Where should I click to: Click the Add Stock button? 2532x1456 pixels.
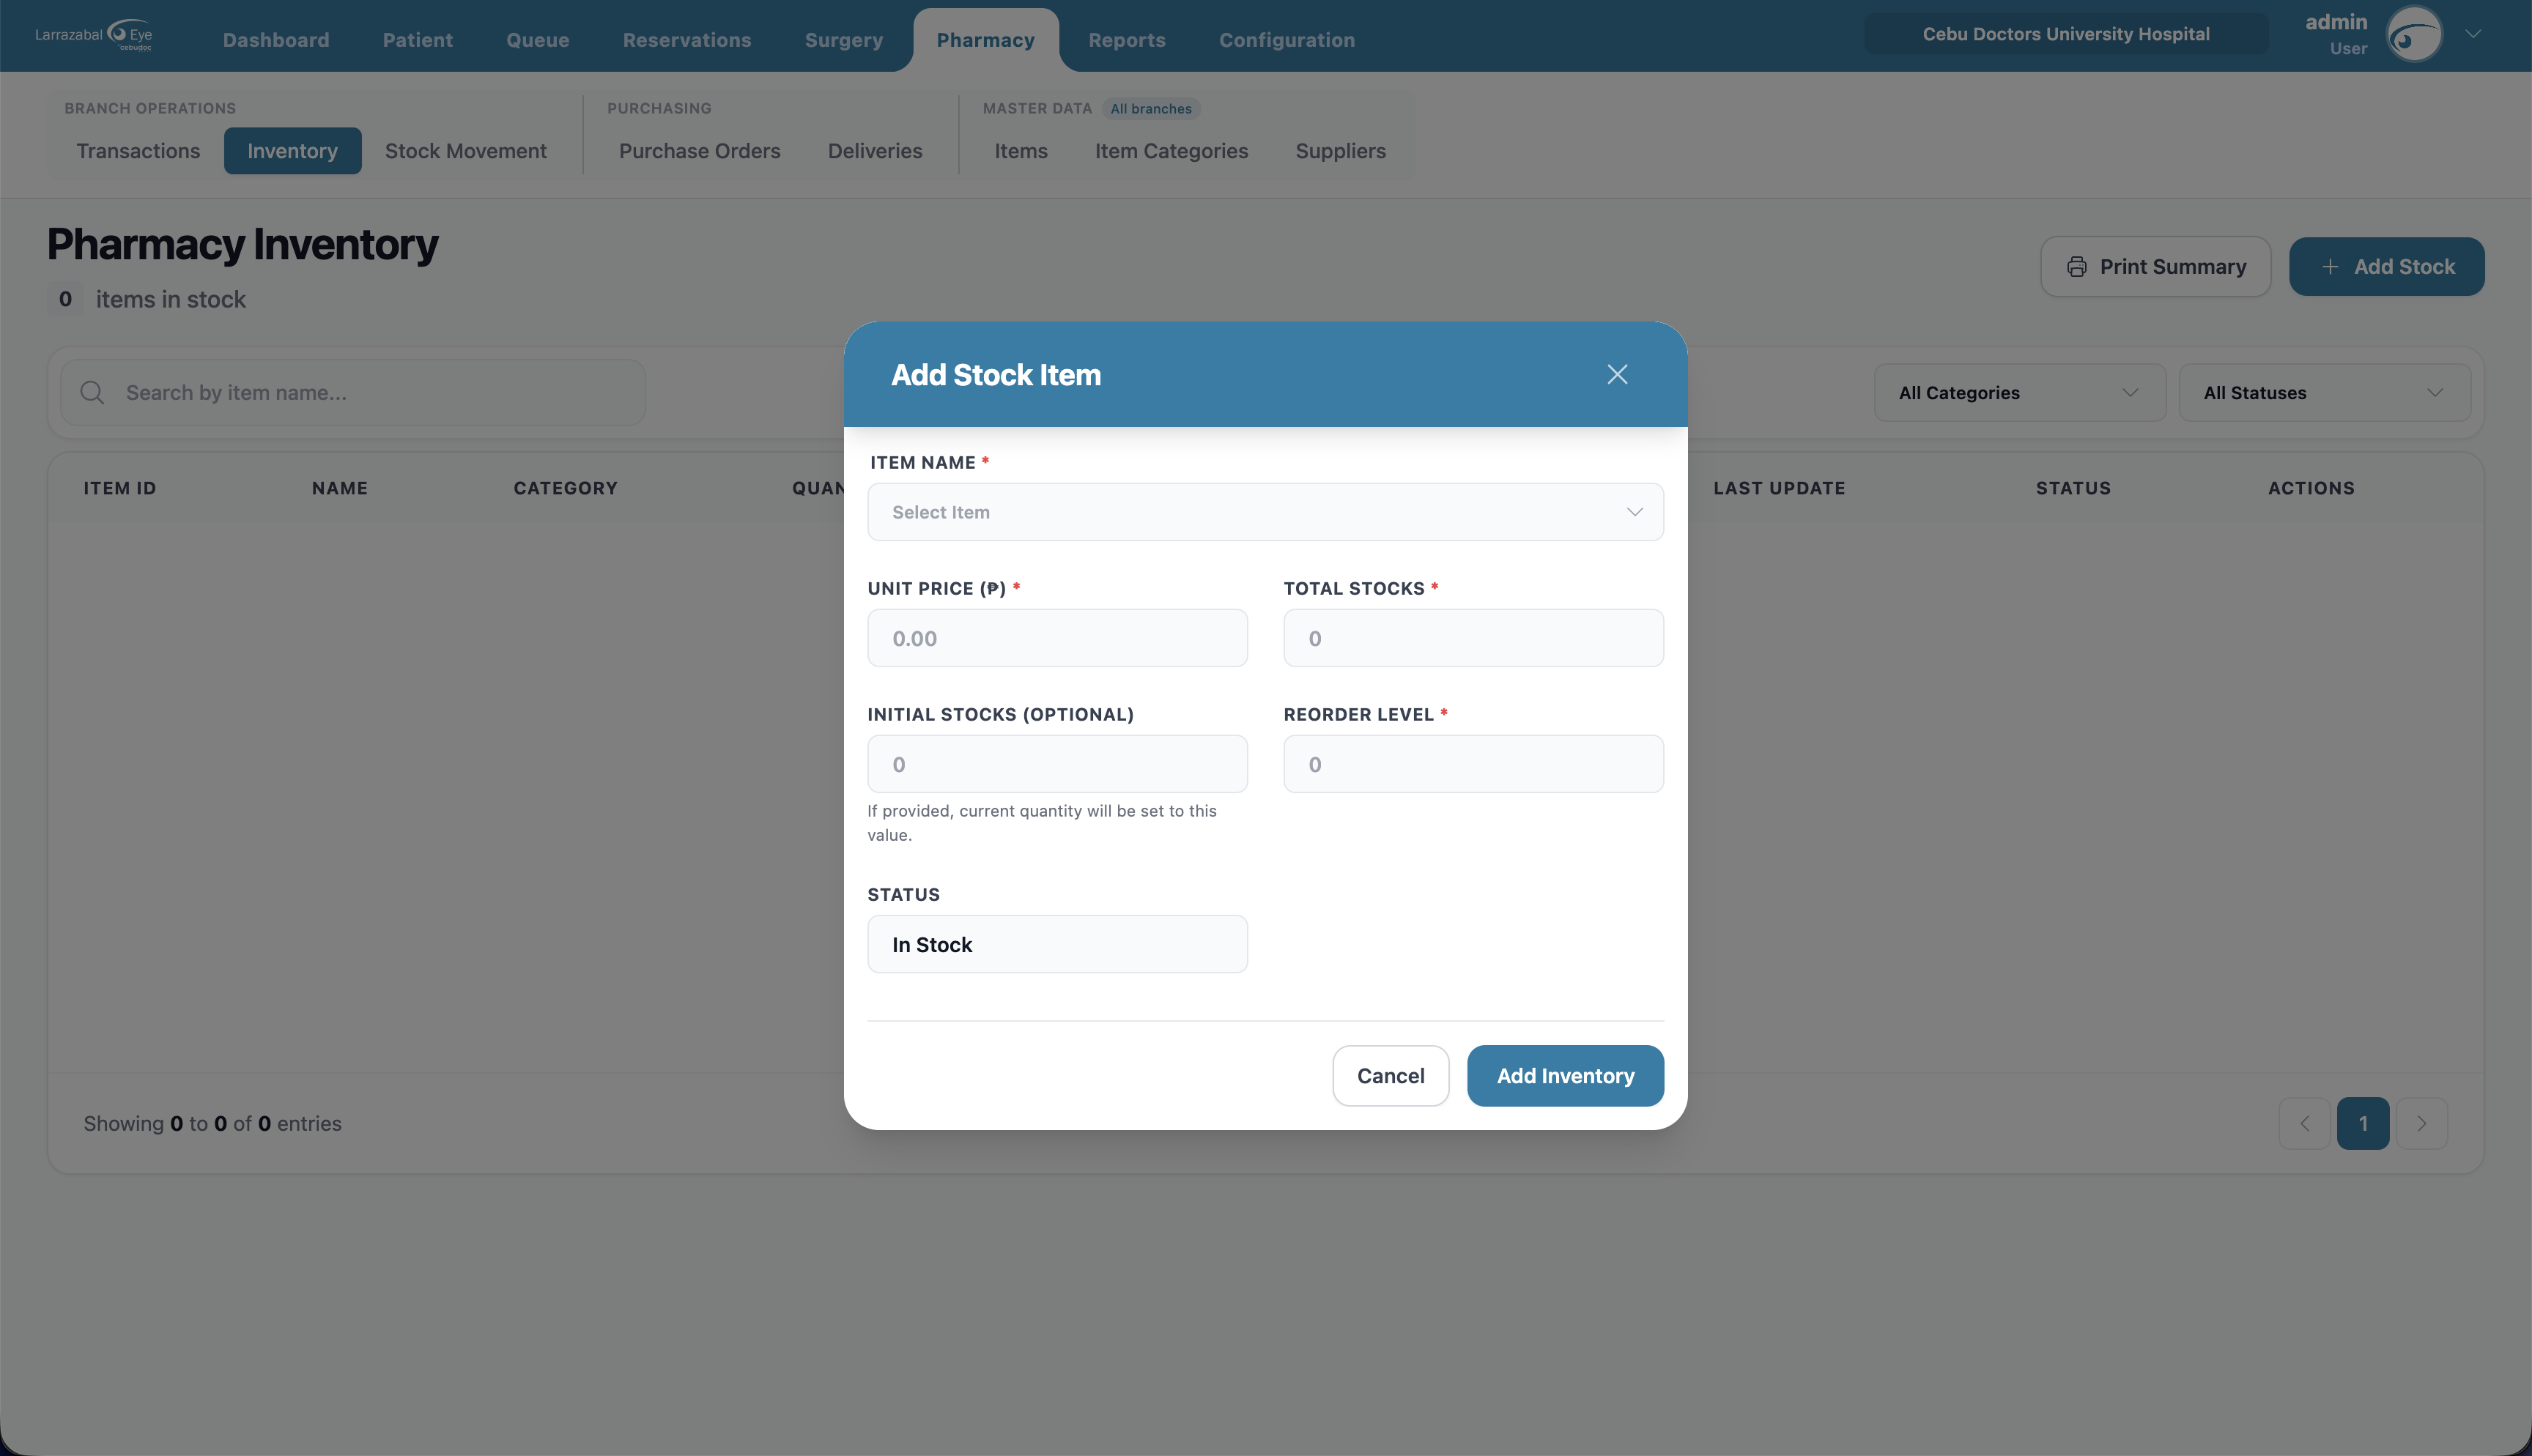pos(2386,267)
